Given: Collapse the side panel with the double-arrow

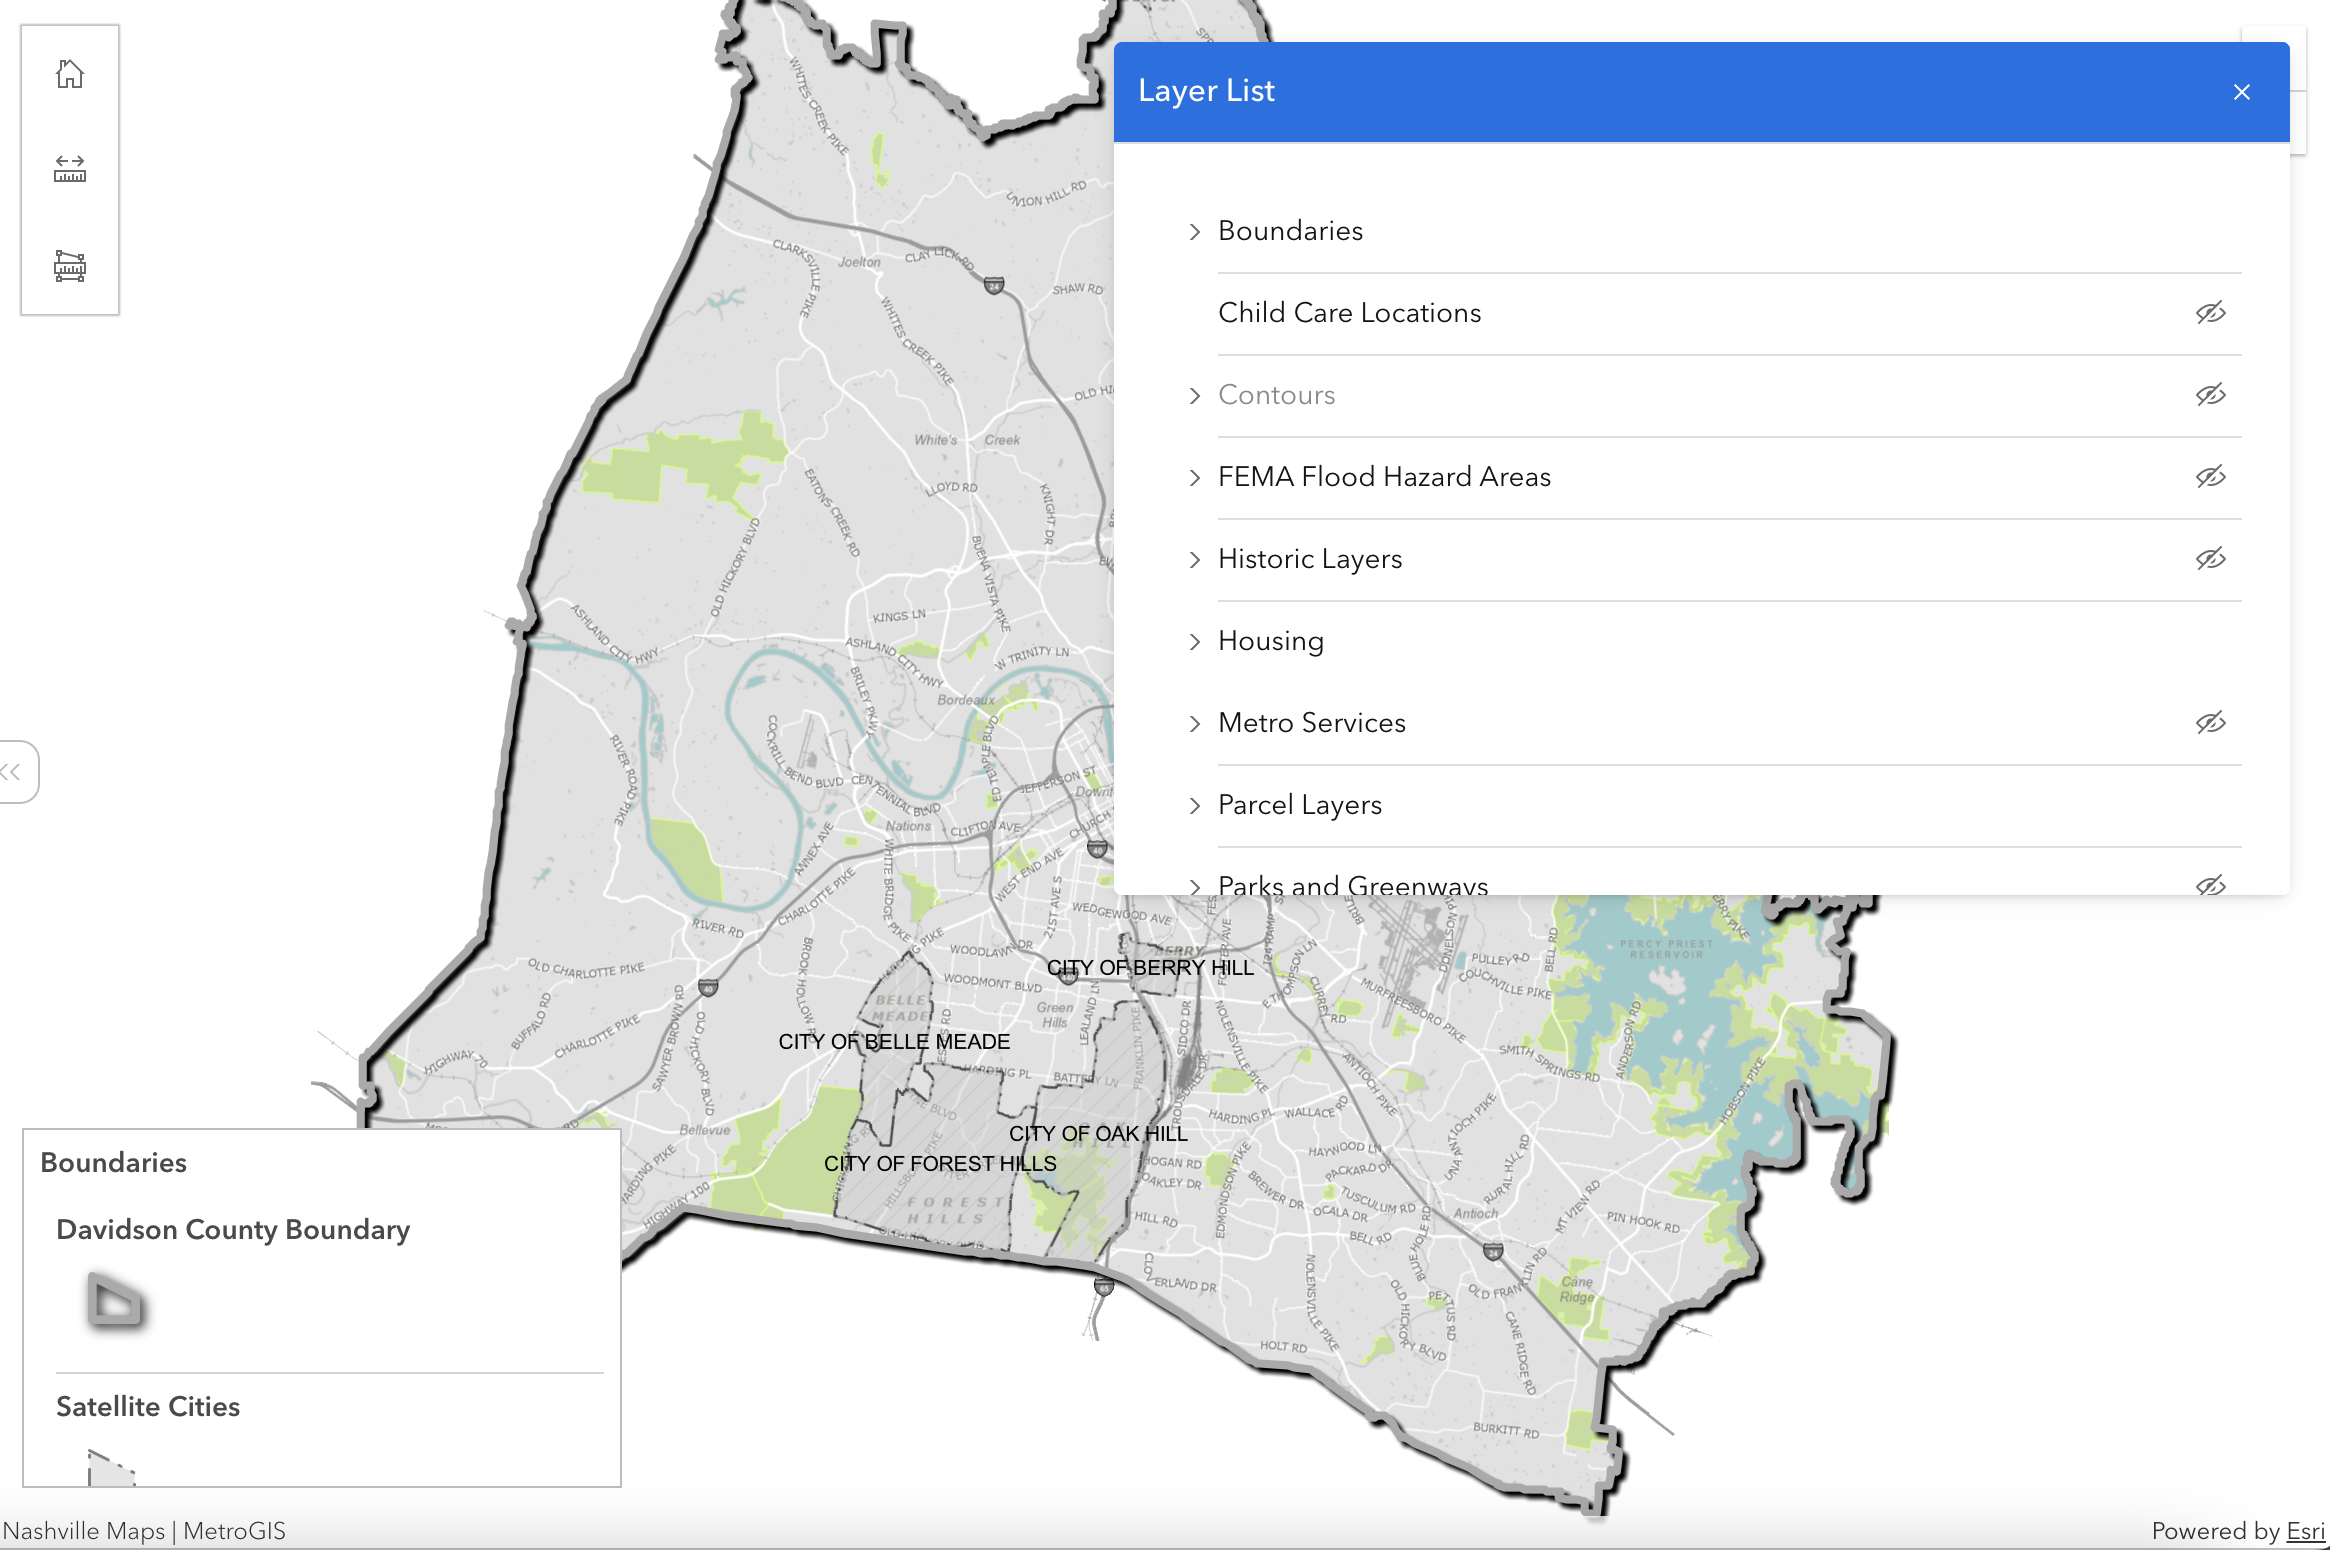Looking at the screenshot, I should click(12, 771).
